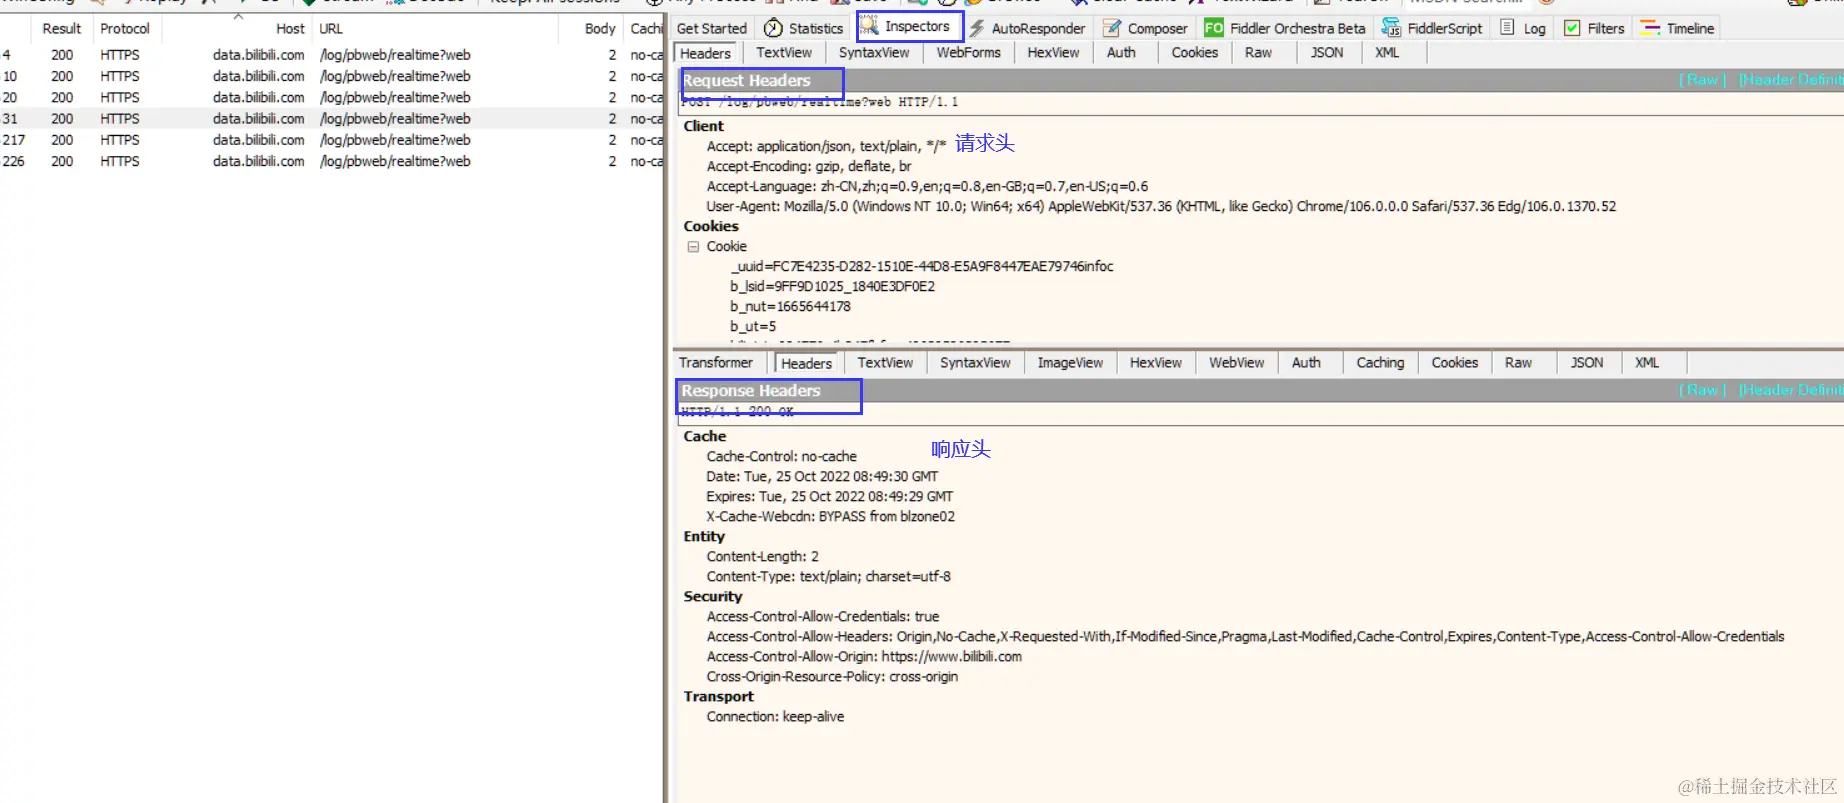Select response inspector Transformer tab
The height and width of the screenshot is (803, 1844).
click(x=716, y=363)
